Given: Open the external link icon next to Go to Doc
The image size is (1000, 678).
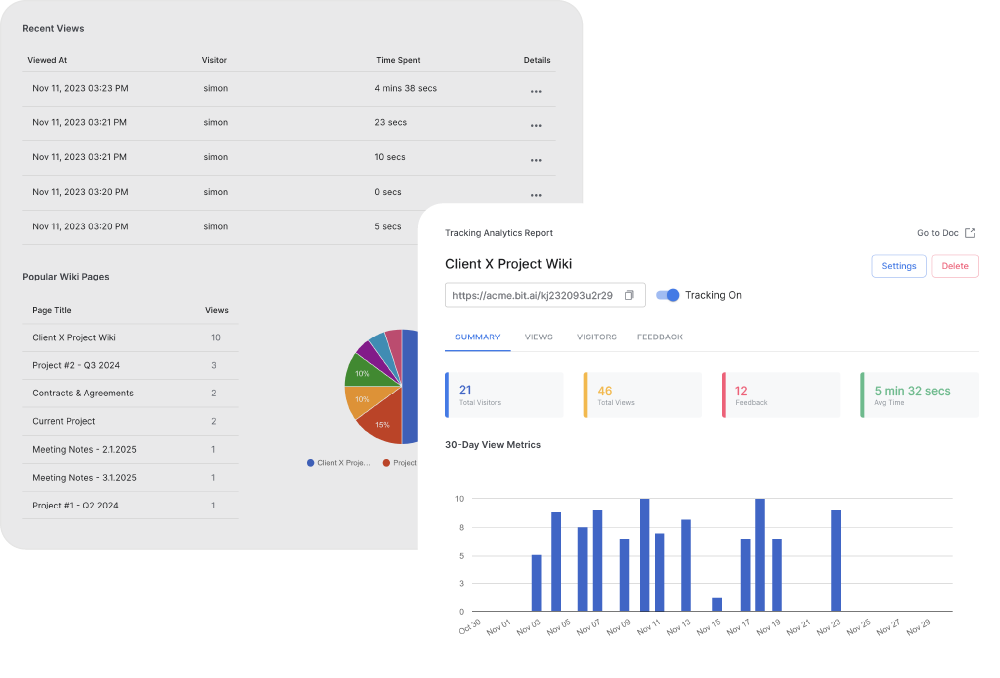Looking at the screenshot, I should click(969, 232).
